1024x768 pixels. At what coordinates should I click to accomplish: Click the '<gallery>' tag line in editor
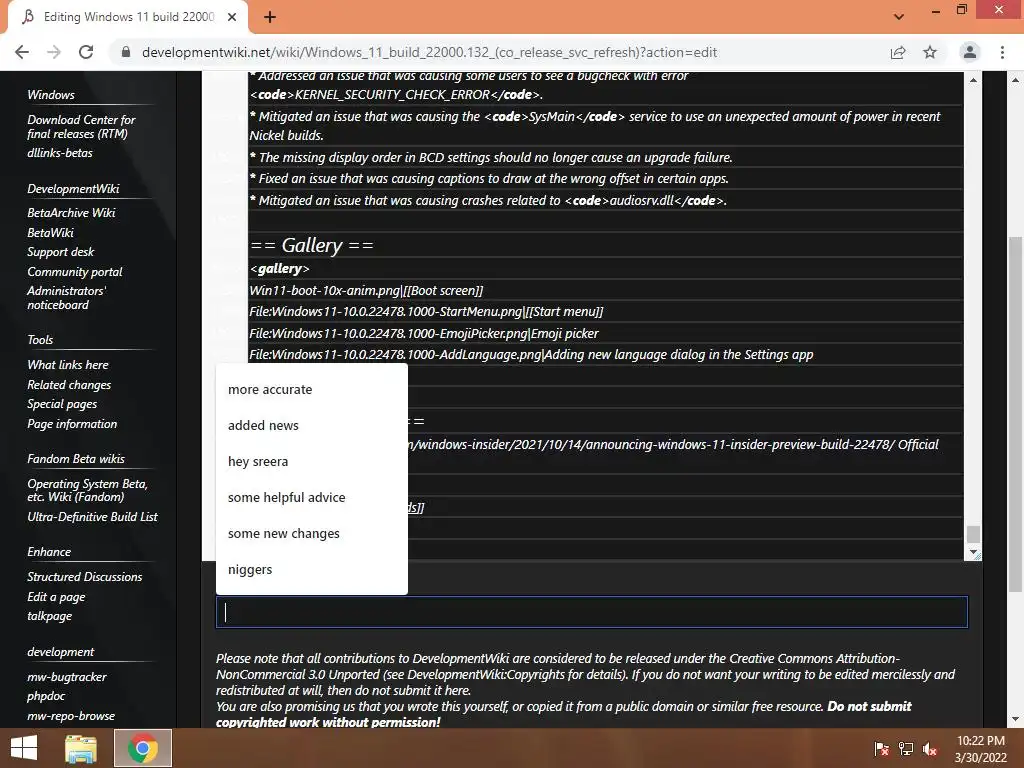280,268
